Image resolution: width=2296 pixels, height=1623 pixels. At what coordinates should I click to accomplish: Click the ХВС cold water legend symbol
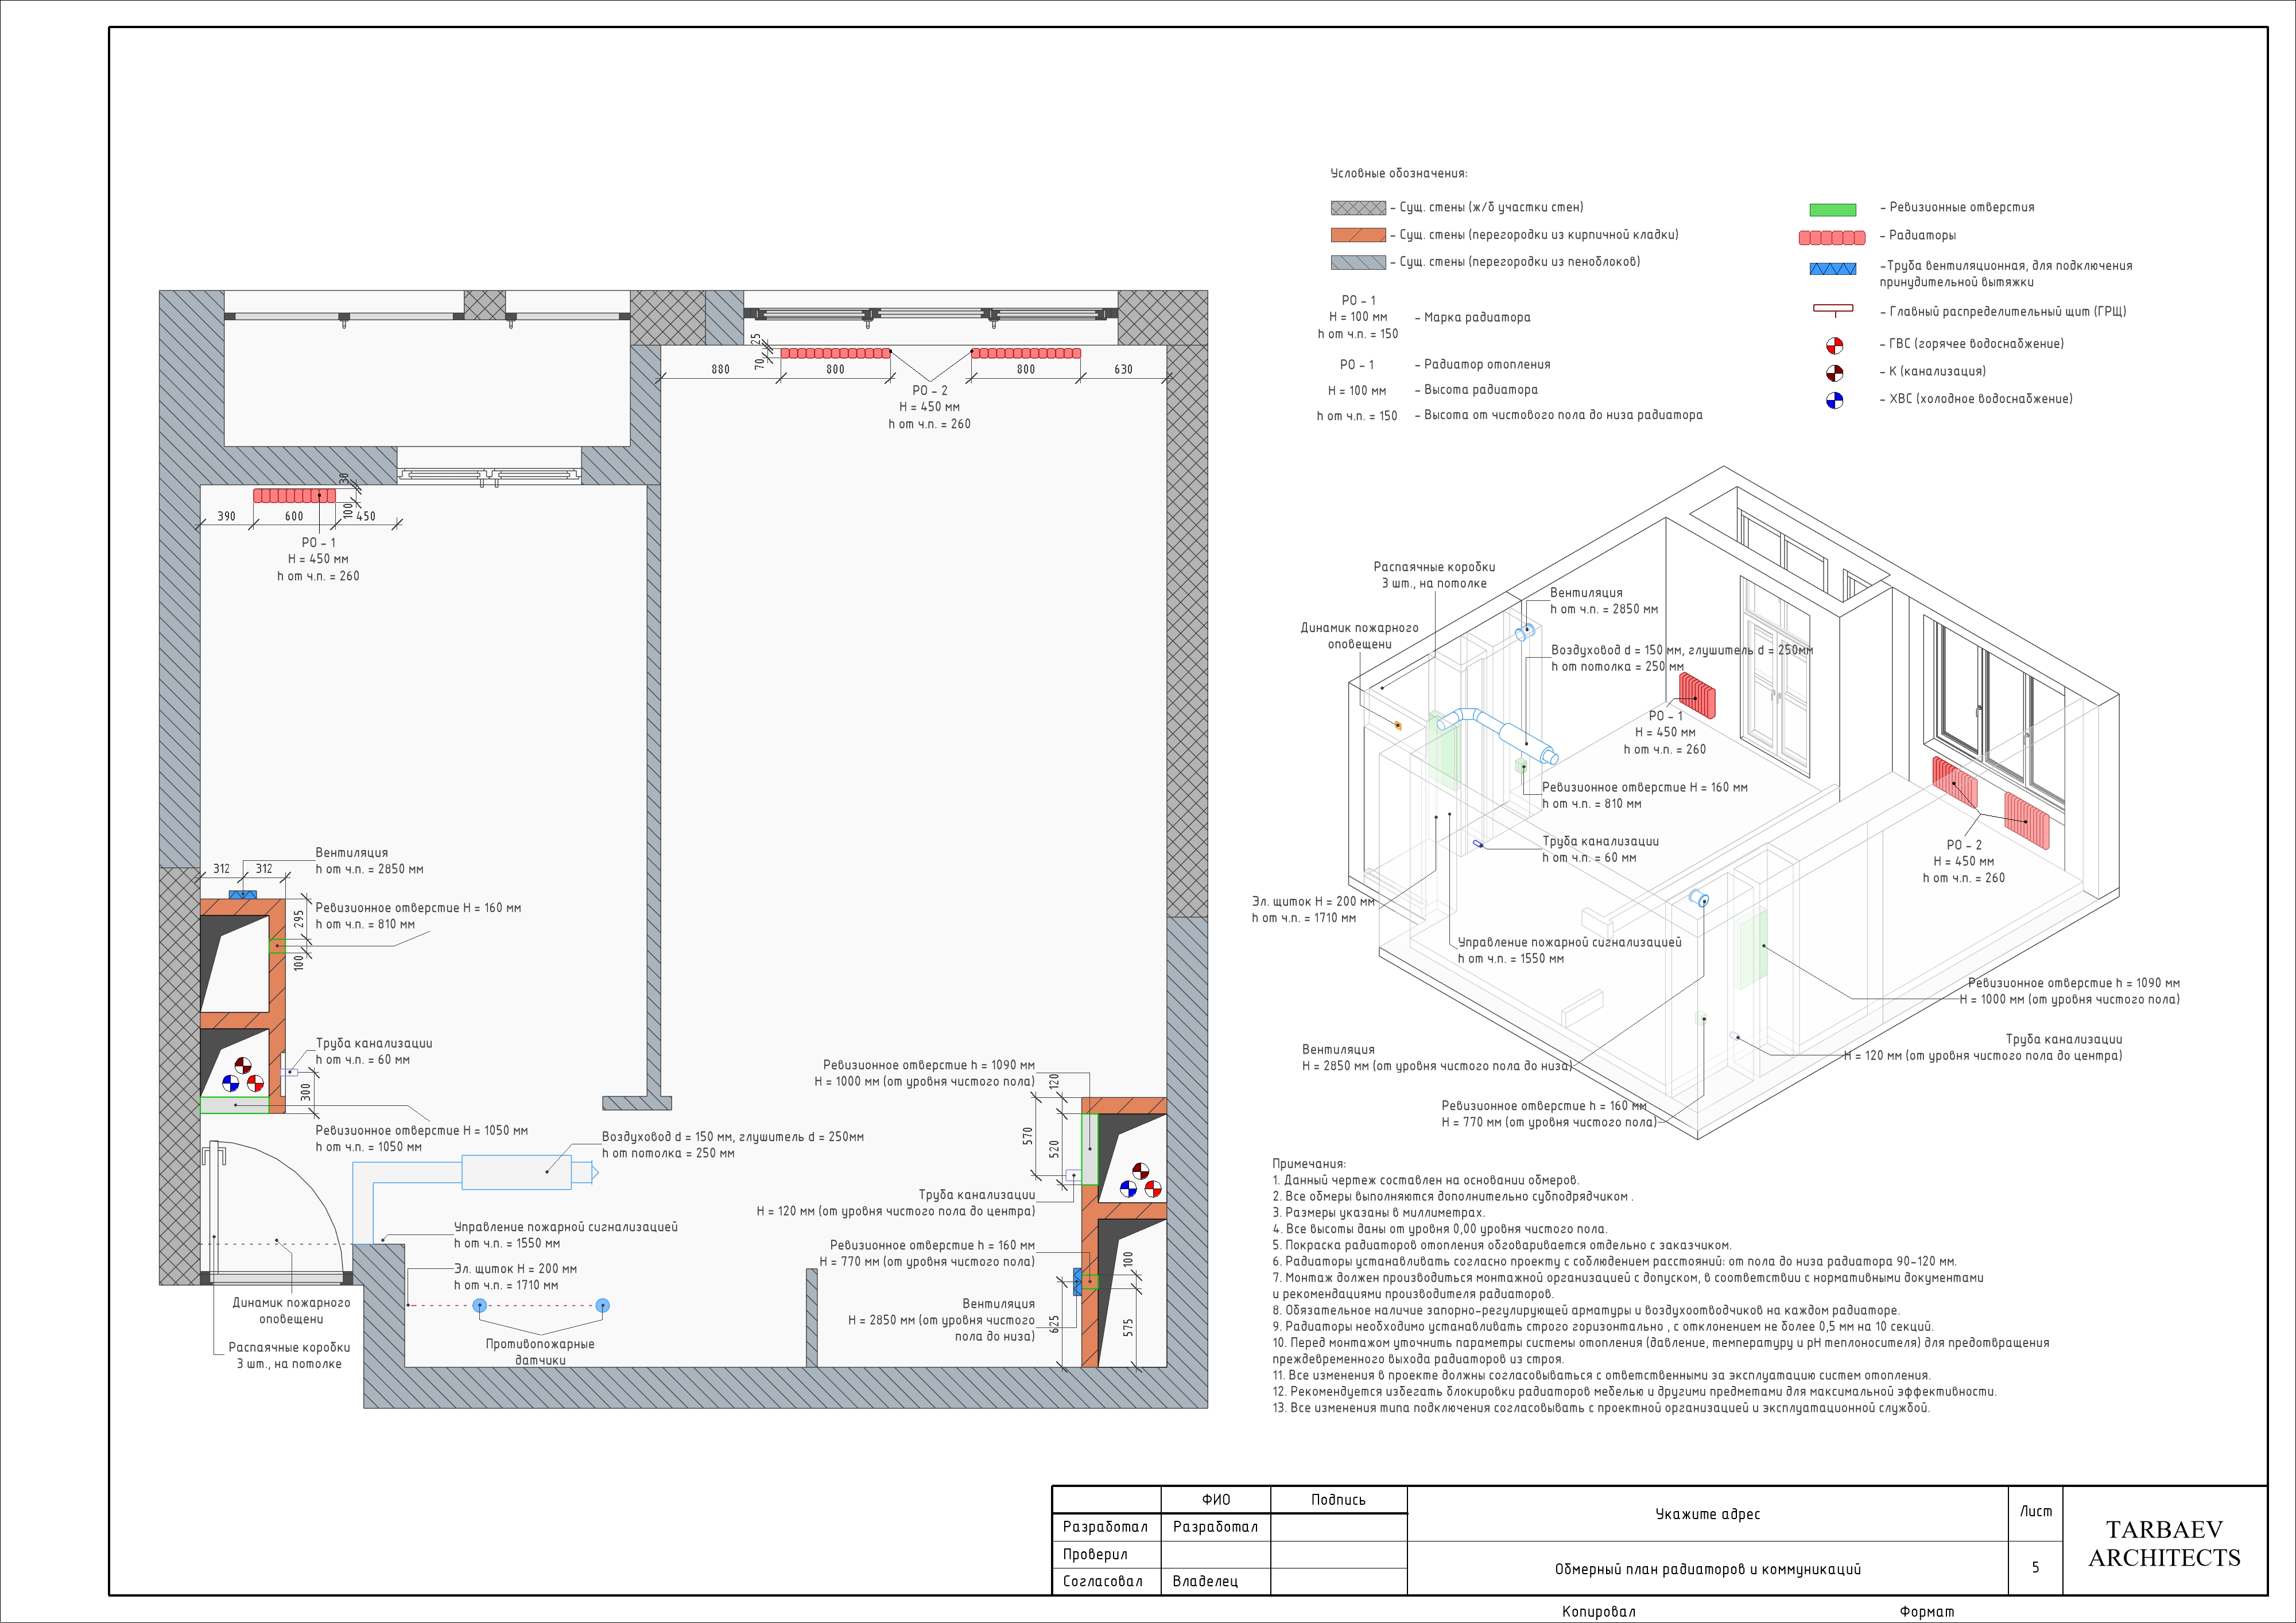1834,401
